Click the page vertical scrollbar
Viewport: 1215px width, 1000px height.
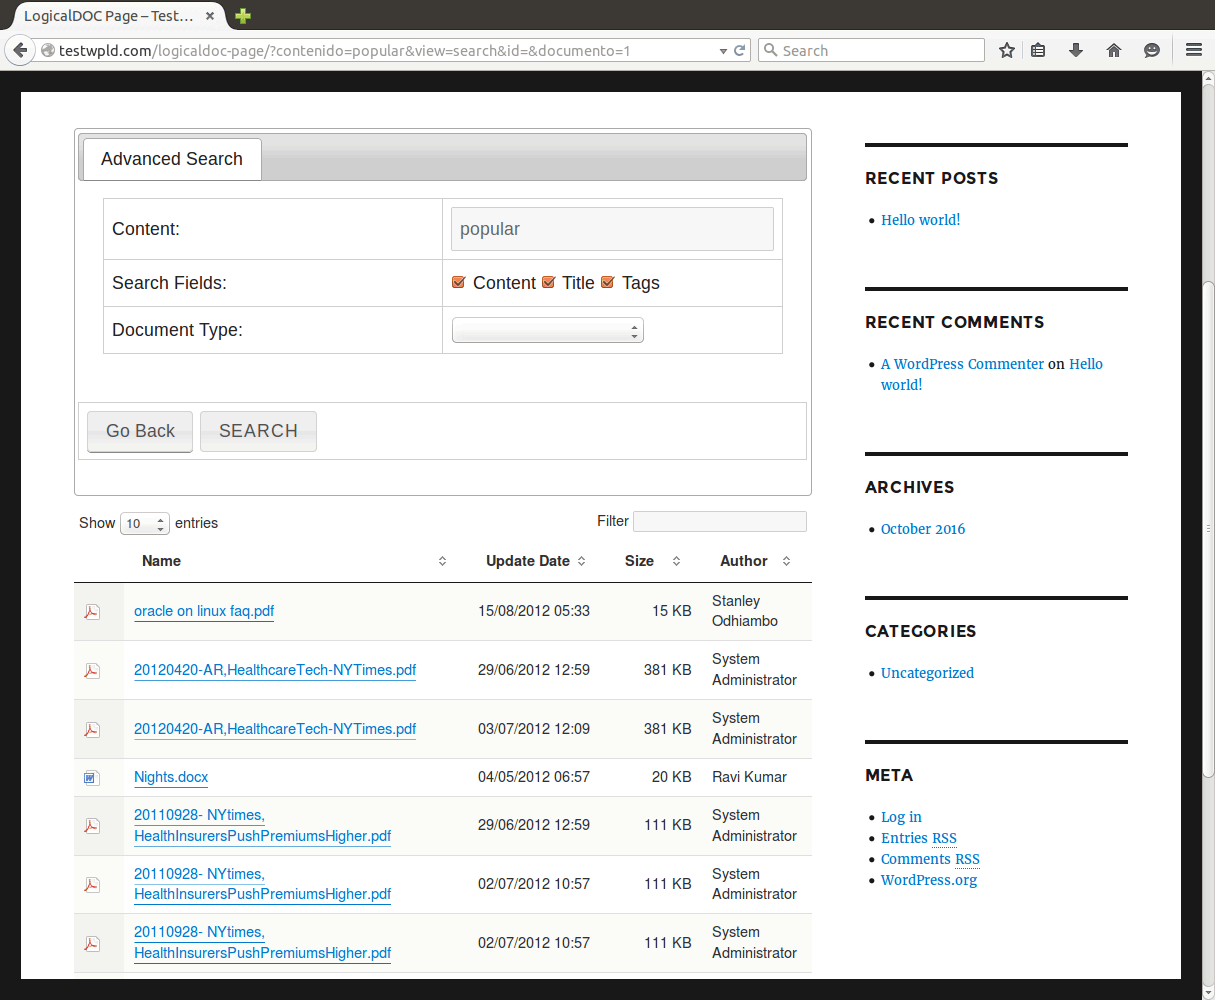(x=1208, y=530)
